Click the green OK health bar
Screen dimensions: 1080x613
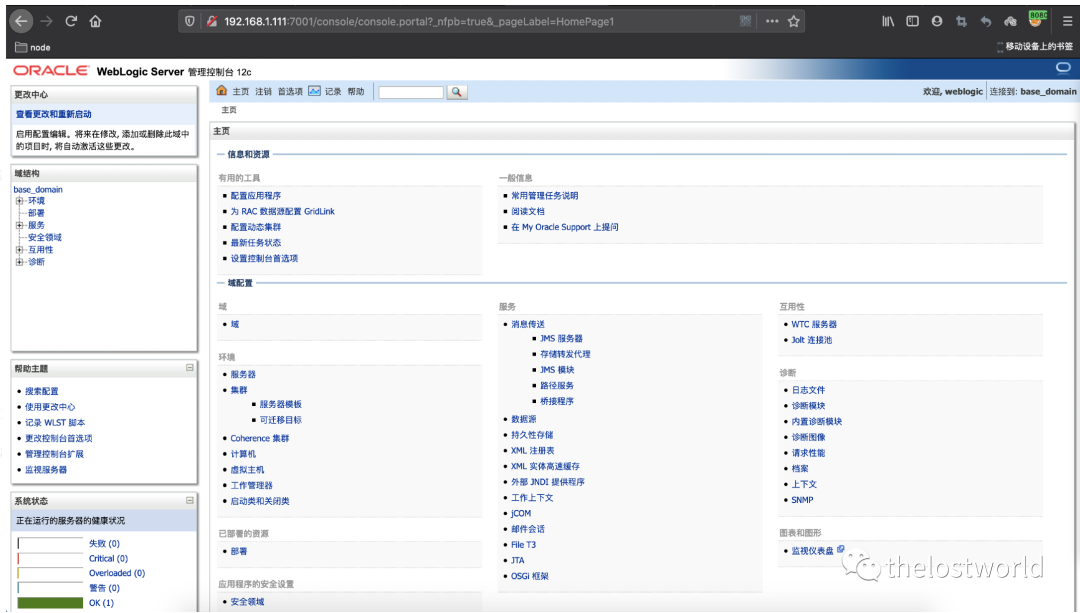click(50, 603)
